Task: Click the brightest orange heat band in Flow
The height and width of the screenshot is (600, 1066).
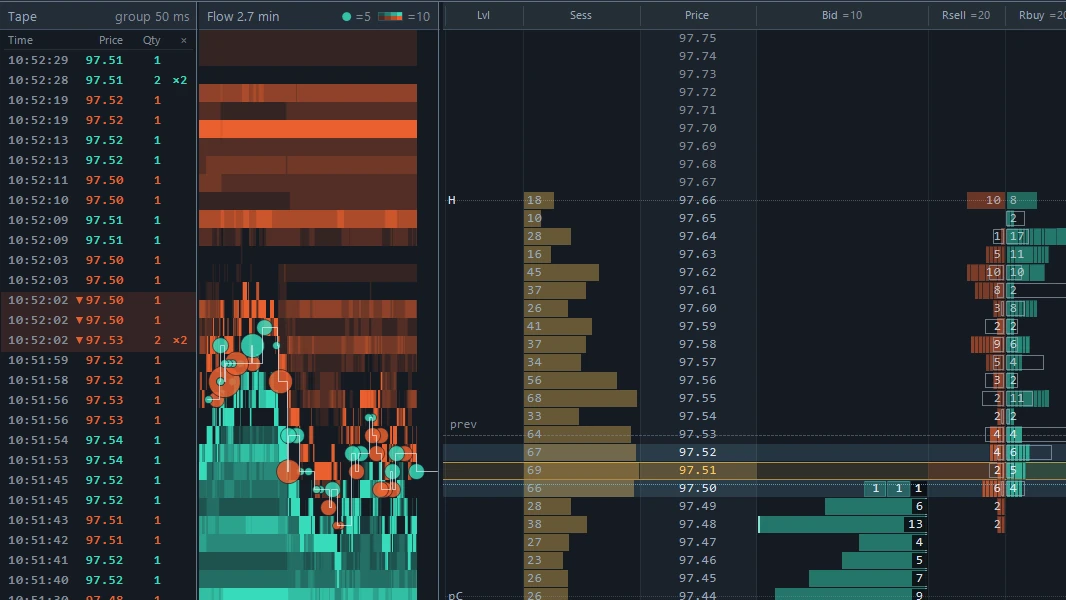Action: click(x=308, y=128)
